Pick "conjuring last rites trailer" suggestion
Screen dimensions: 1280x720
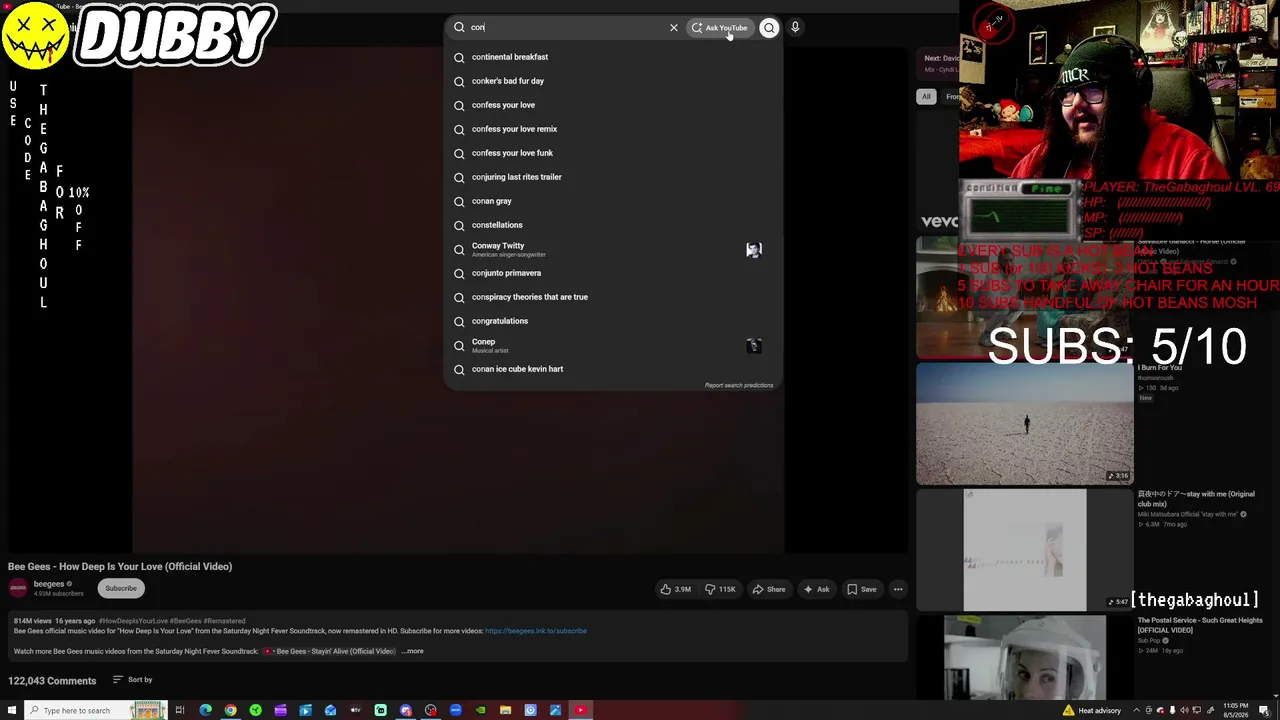(613, 177)
